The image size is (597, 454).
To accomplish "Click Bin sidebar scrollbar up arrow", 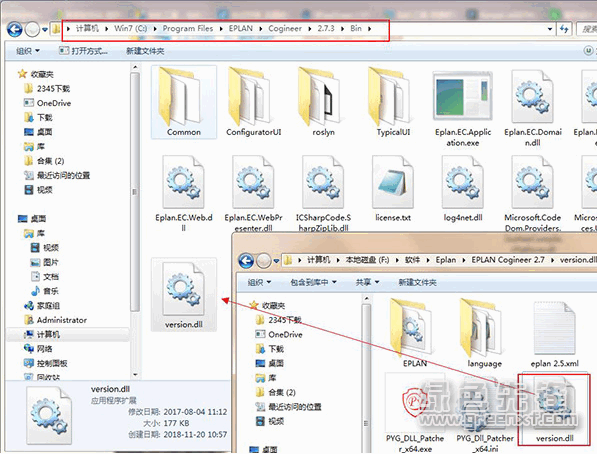I will click(135, 67).
